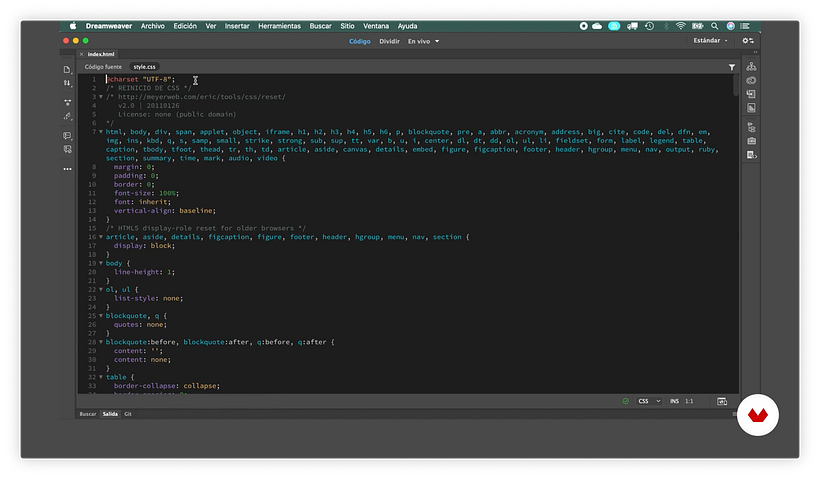
Task: Click the 1:1 cursor position indicator
Action: 689,401
